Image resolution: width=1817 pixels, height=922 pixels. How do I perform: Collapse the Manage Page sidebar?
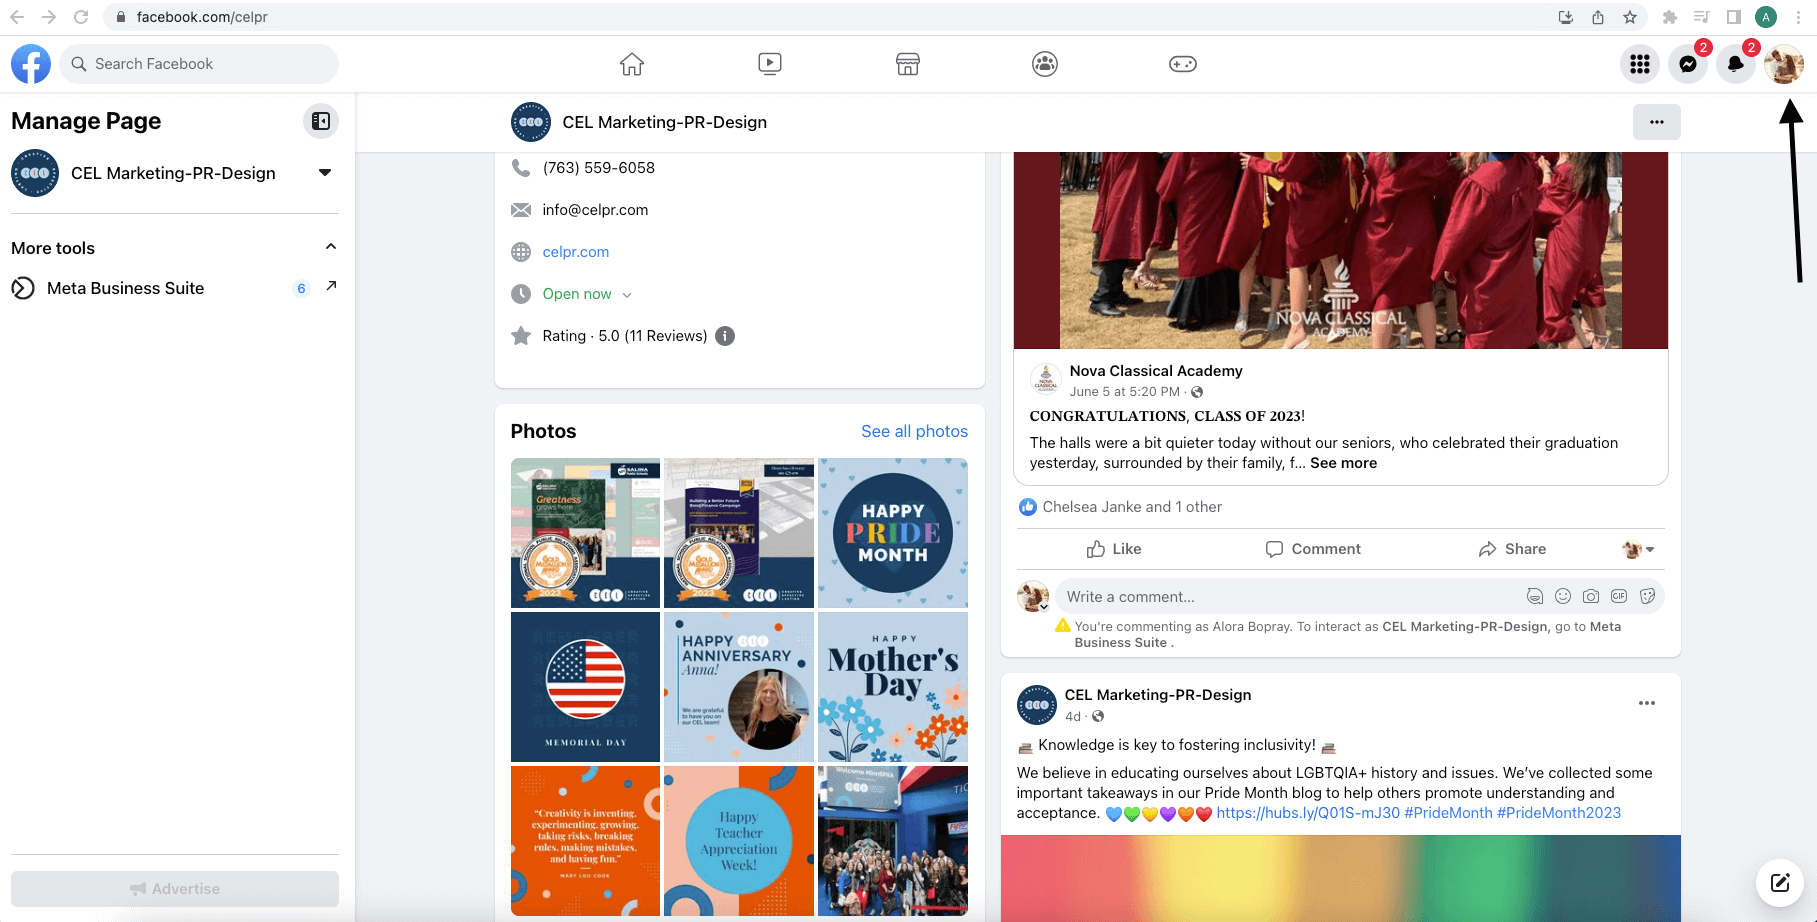[x=321, y=121]
